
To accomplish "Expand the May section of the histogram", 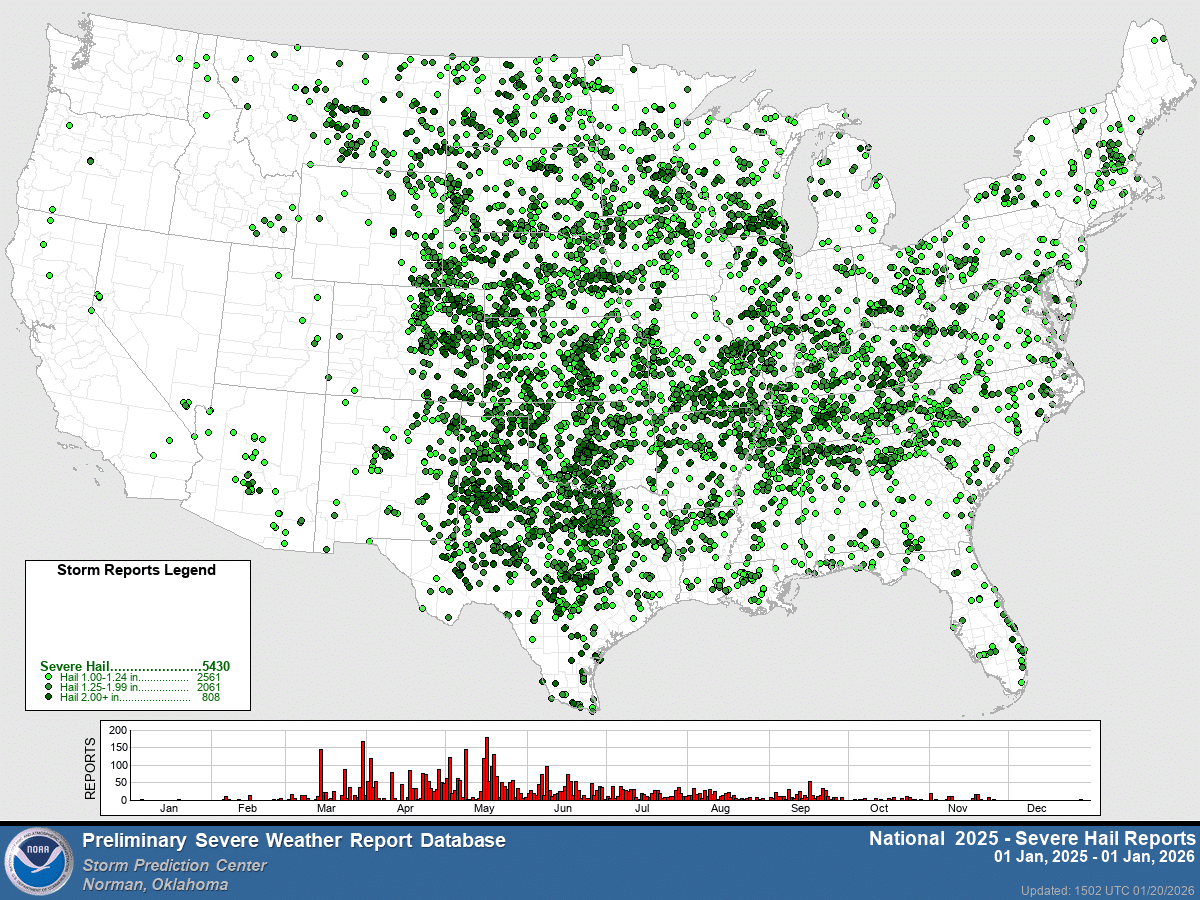I will point(486,806).
